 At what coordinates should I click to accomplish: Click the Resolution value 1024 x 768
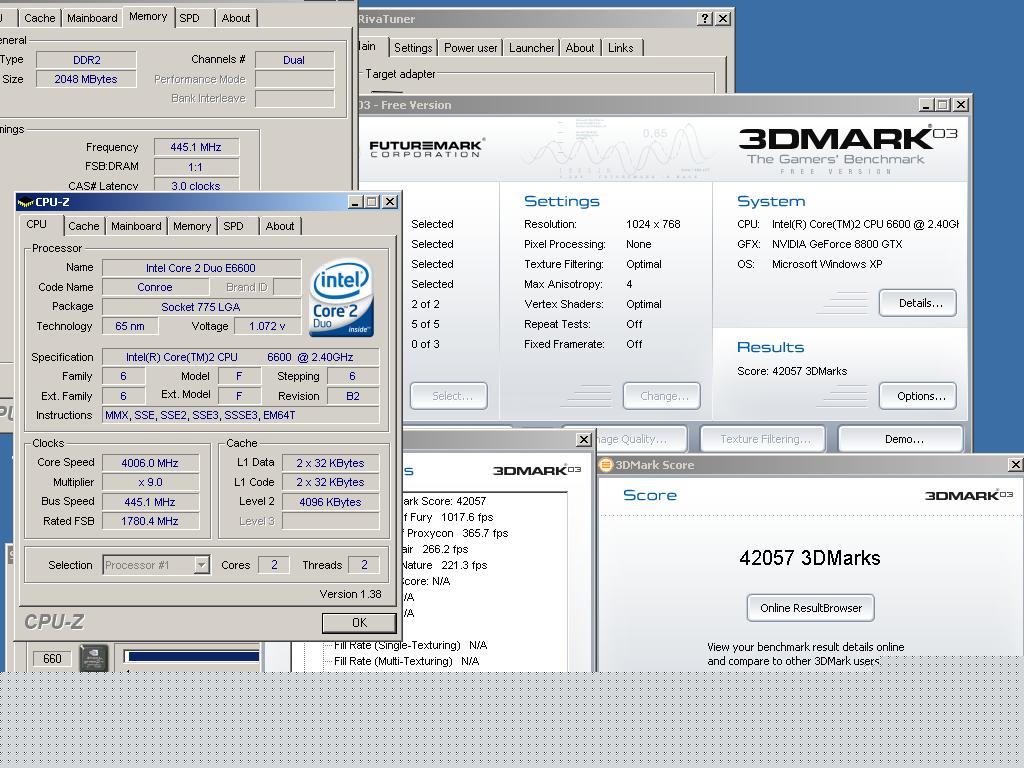pos(653,224)
